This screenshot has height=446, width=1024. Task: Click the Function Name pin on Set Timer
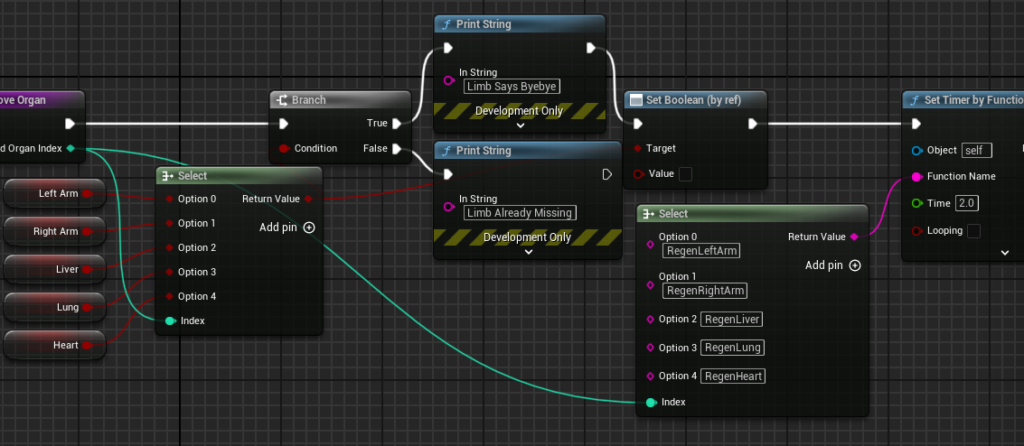point(916,176)
